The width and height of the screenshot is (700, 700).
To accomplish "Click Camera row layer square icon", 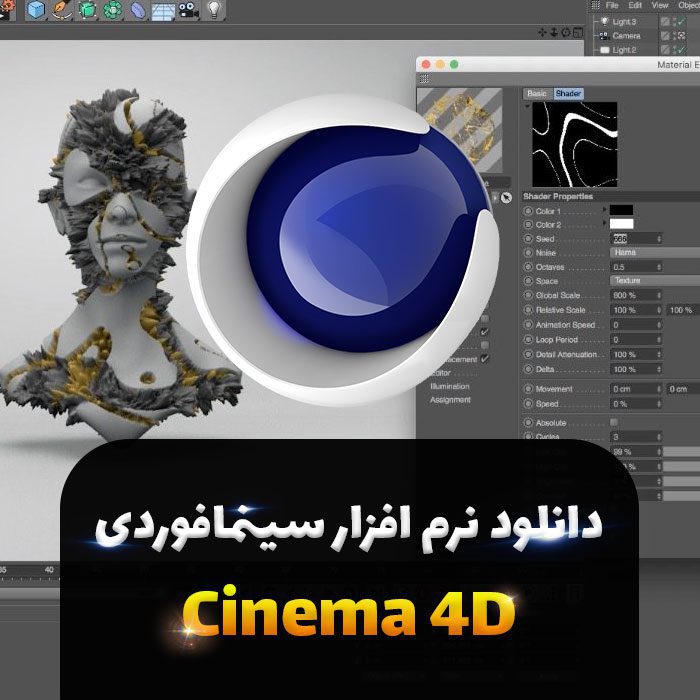I will point(665,36).
